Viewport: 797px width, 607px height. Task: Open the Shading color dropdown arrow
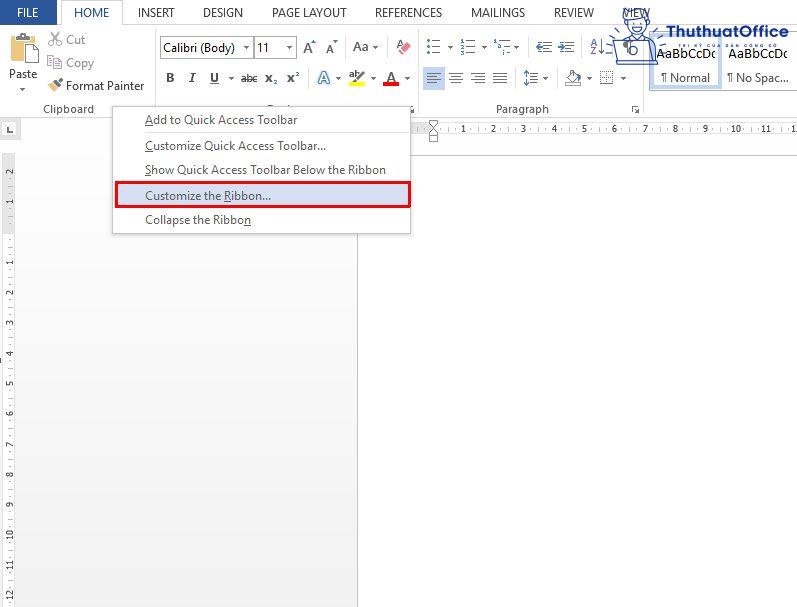pos(589,78)
